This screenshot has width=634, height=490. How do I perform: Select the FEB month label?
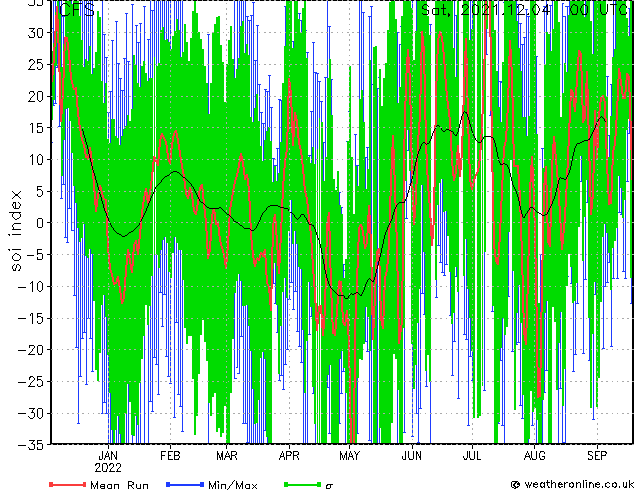click(170, 456)
